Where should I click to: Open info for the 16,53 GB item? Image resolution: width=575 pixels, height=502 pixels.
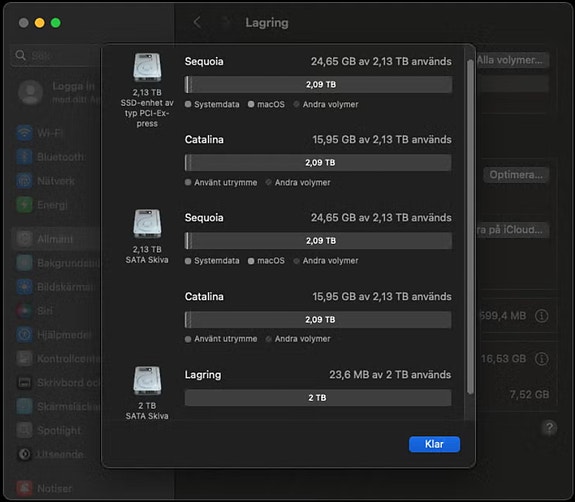[x=542, y=359]
